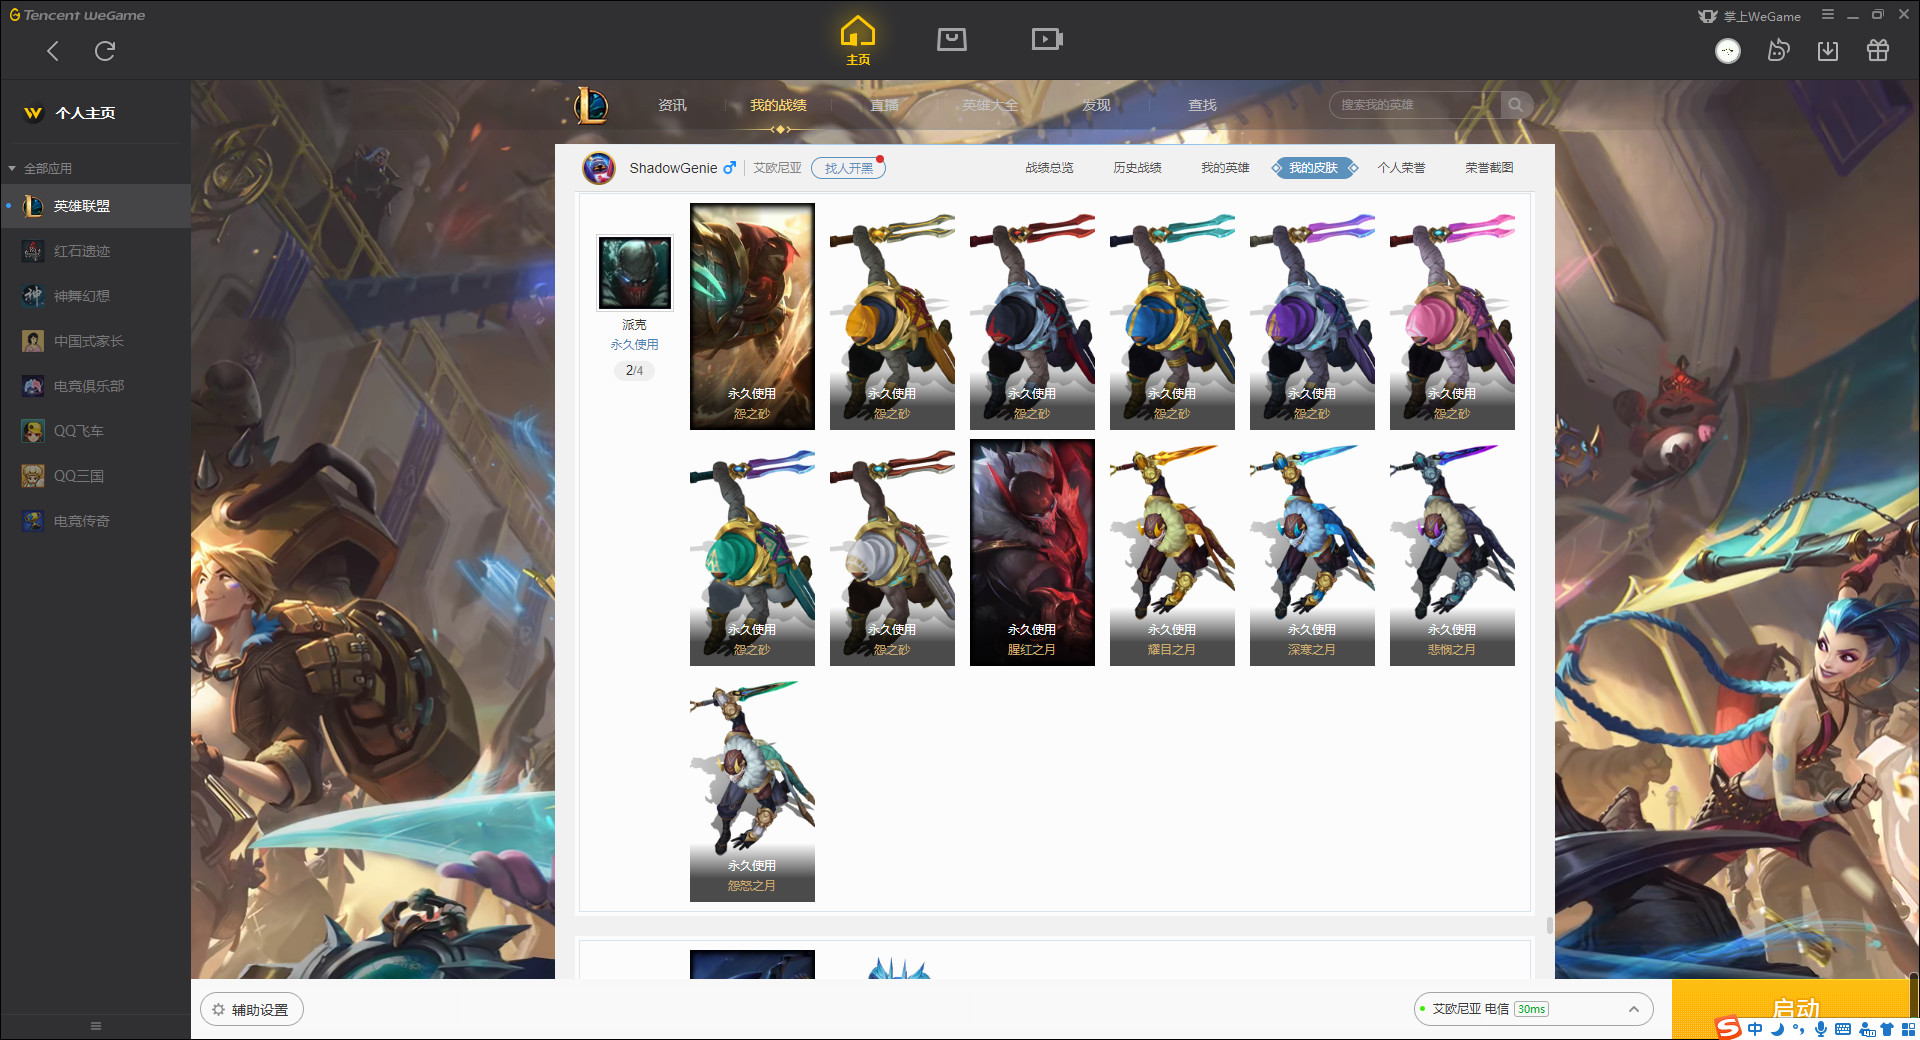
Task: Open the 腥红之月 skin card
Action: tap(1032, 553)
